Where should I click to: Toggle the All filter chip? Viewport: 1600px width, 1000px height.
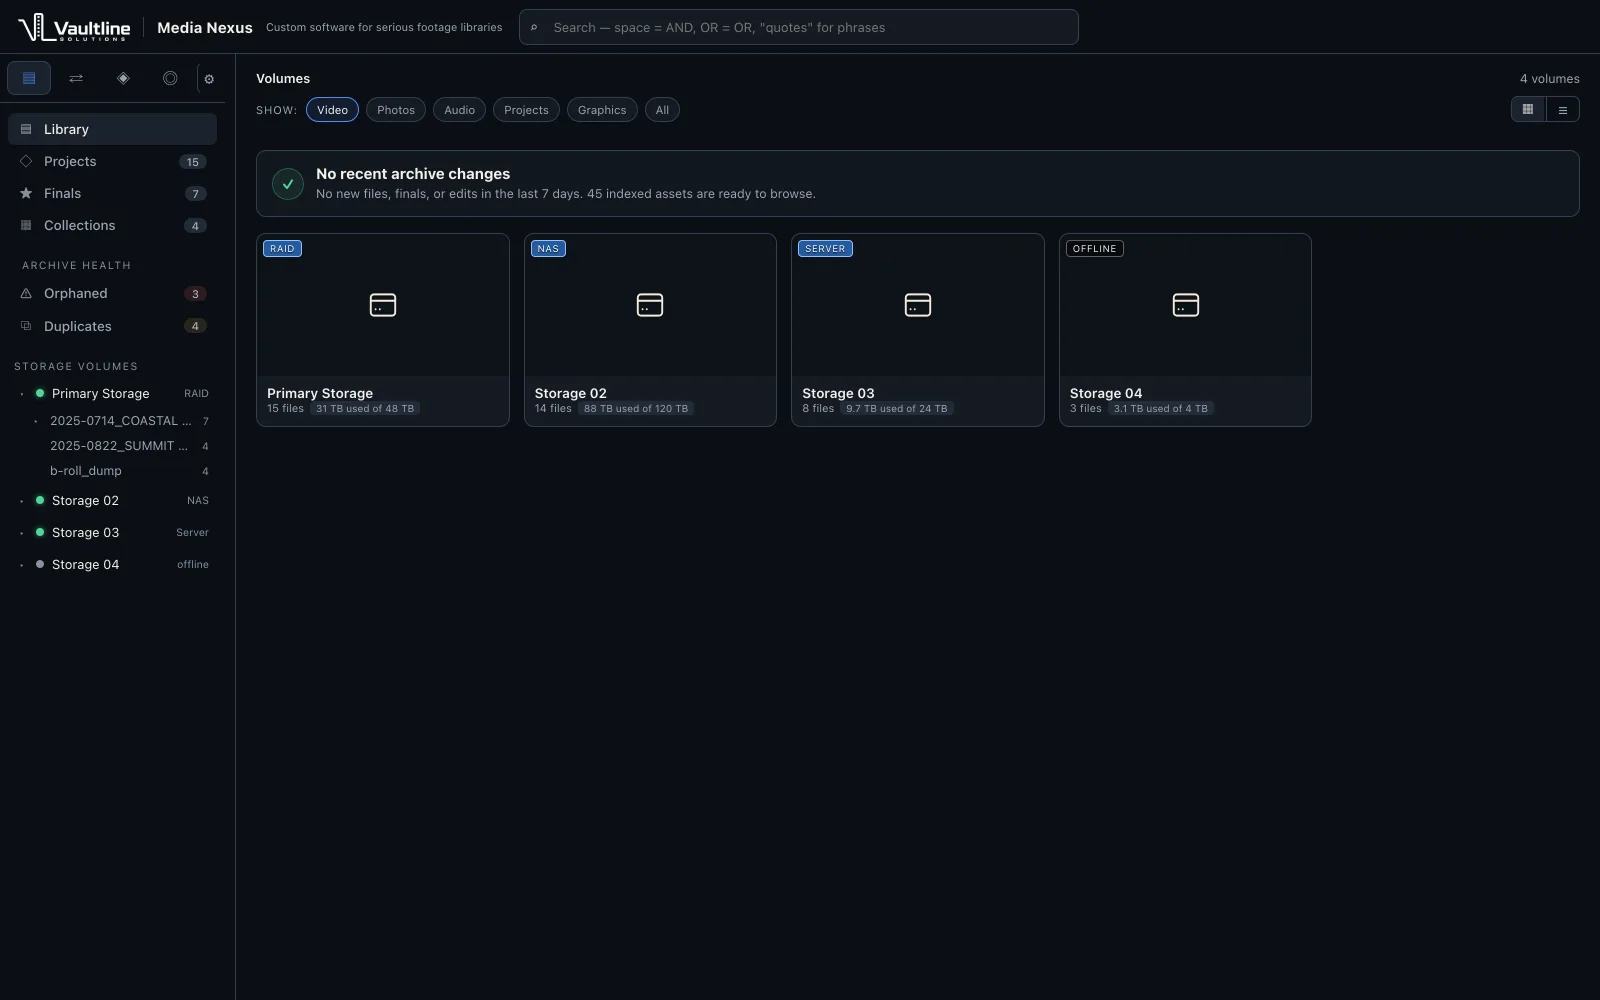coord(662,110)
